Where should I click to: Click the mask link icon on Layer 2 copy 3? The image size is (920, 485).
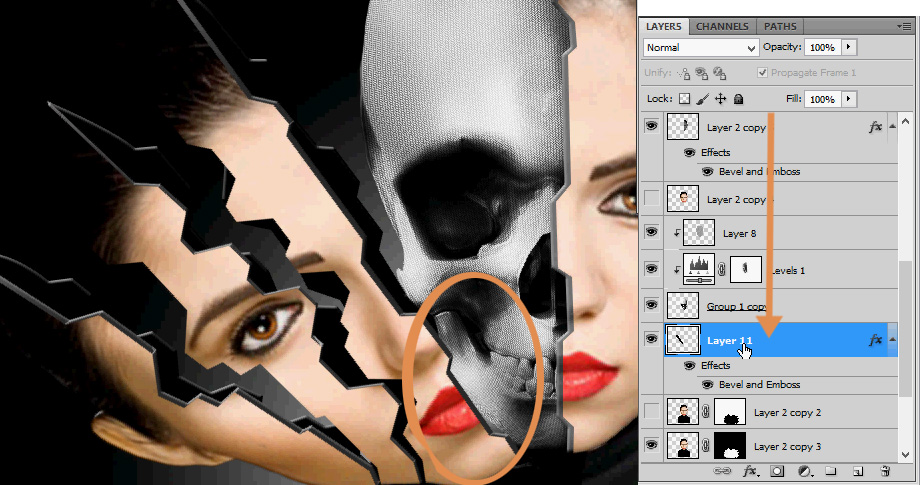pos(706,446)
